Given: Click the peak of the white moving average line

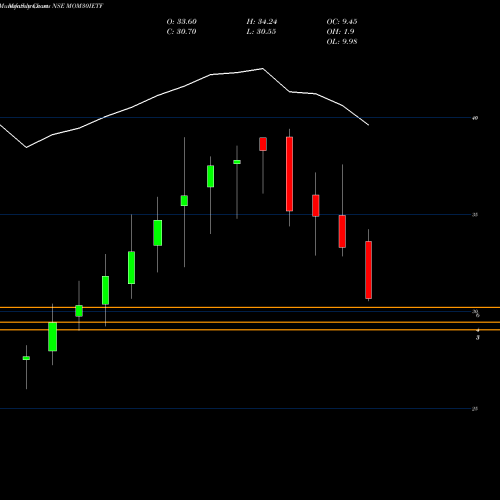Looking at the screenshot, I should (x=263, y=69).
